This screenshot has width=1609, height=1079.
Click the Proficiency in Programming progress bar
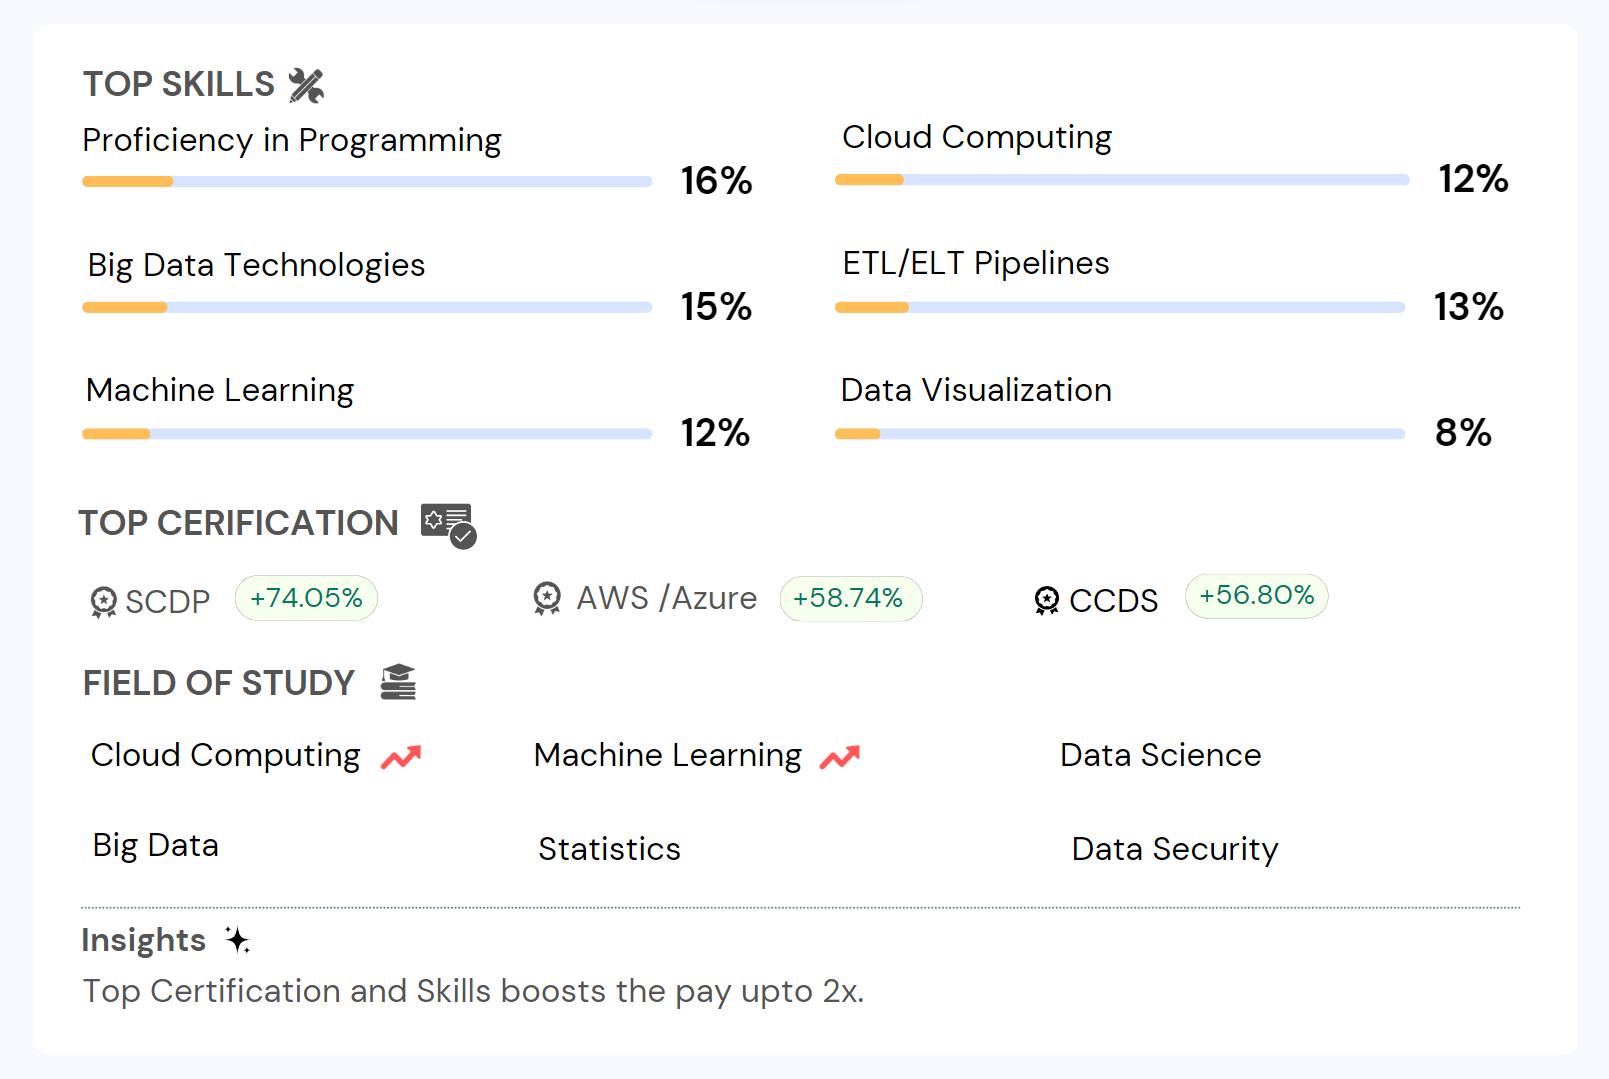(x=367, y=182)
